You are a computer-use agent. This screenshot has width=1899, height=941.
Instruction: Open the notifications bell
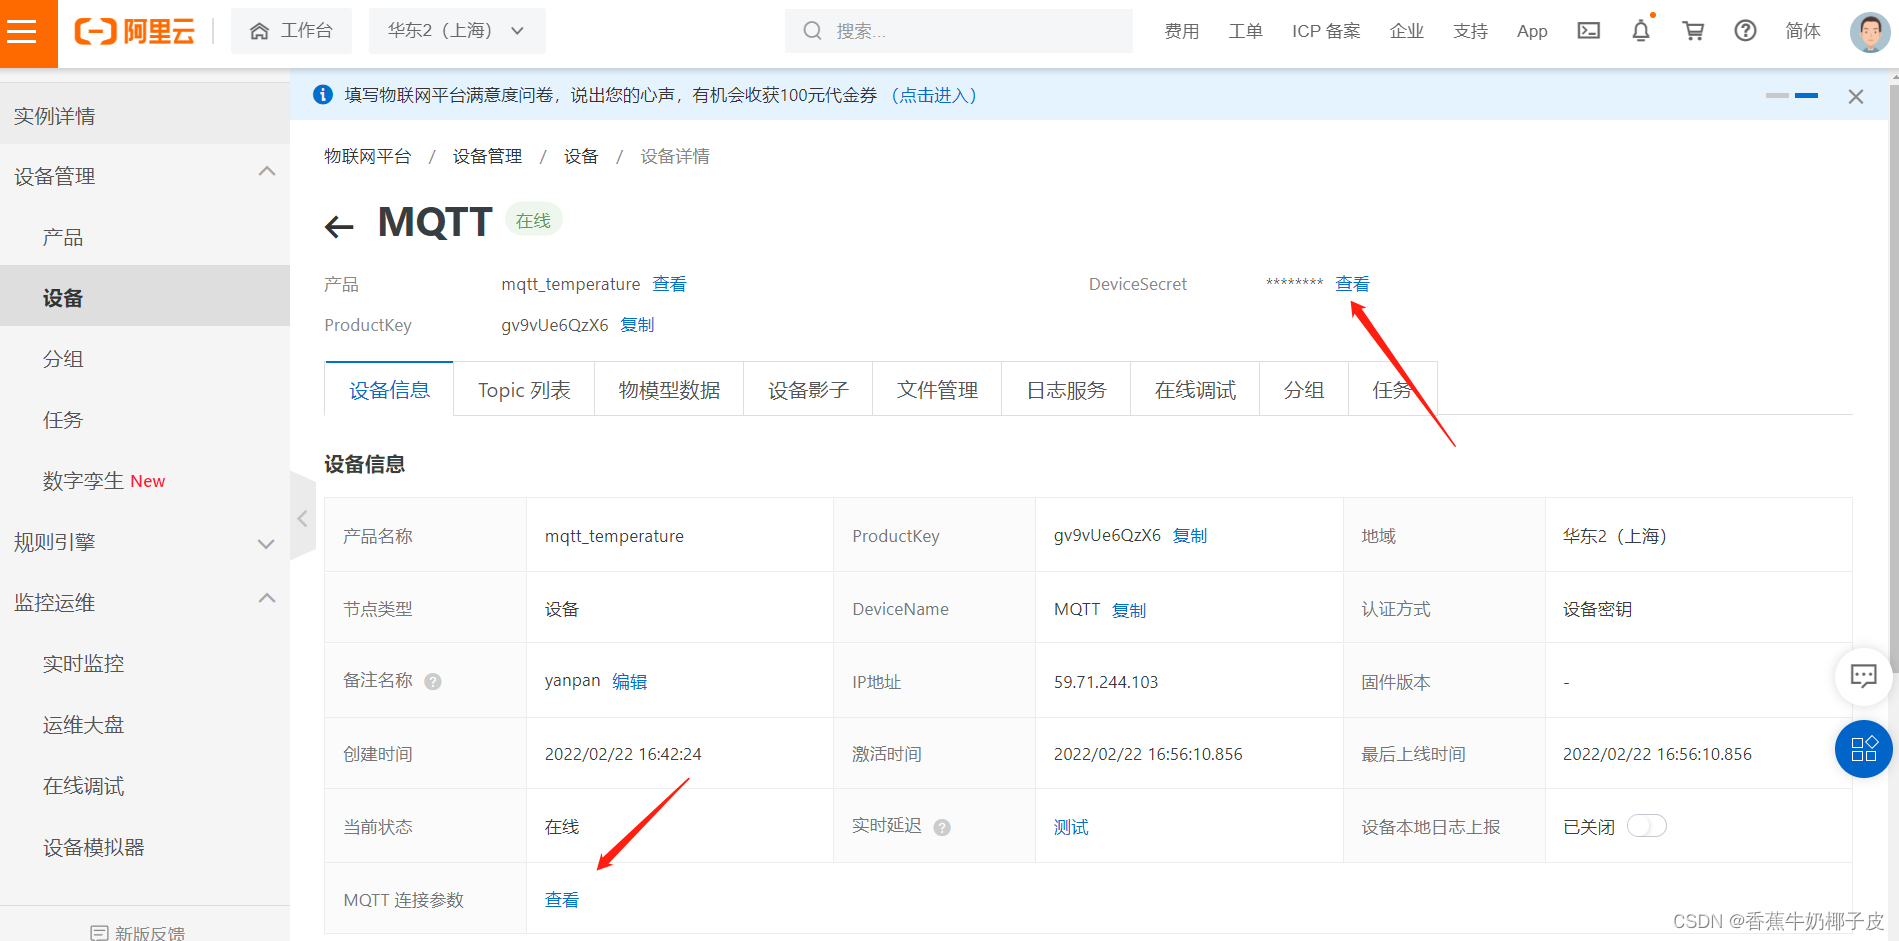click(1641, 31)
